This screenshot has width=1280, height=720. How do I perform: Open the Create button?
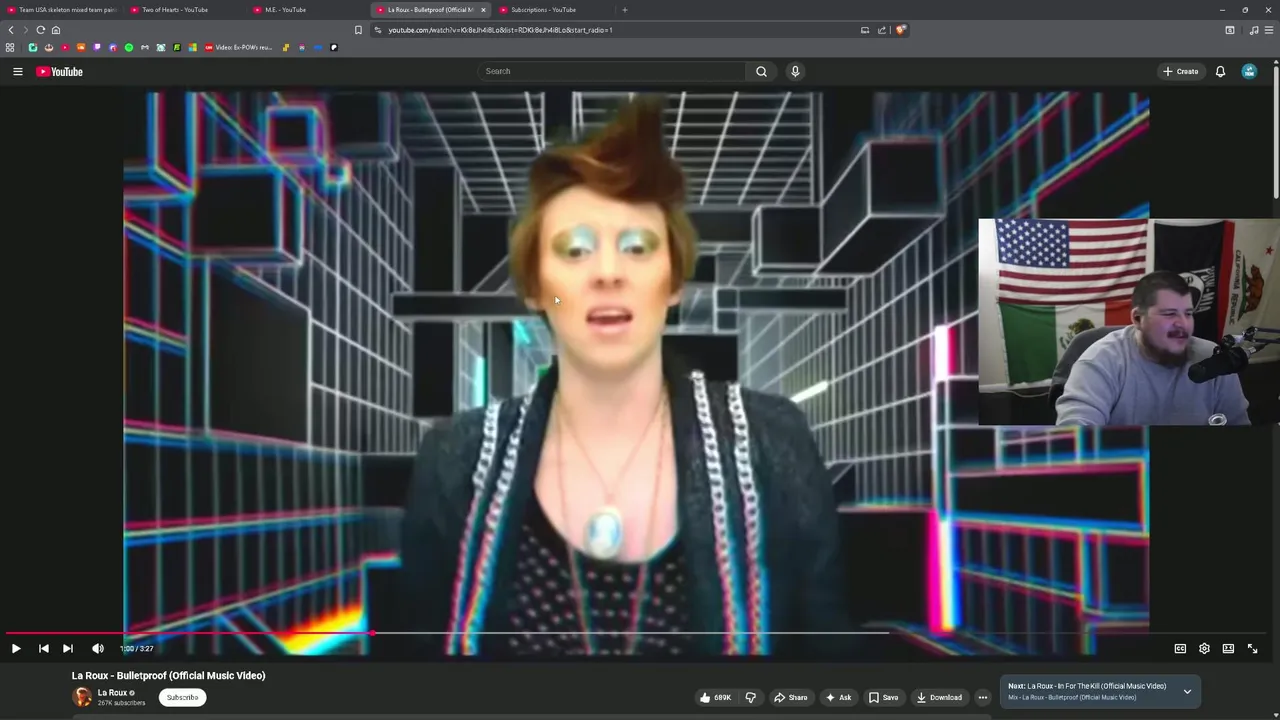coord(1181,71)
